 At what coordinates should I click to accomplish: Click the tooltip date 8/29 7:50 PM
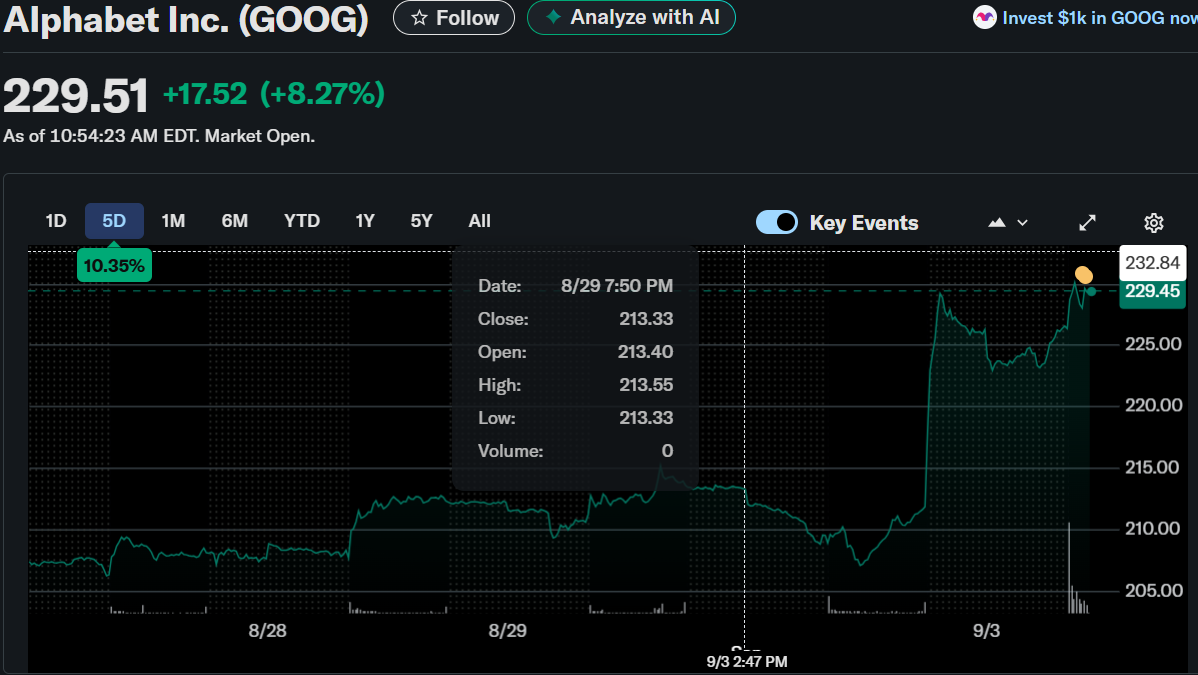click(617, 286)
